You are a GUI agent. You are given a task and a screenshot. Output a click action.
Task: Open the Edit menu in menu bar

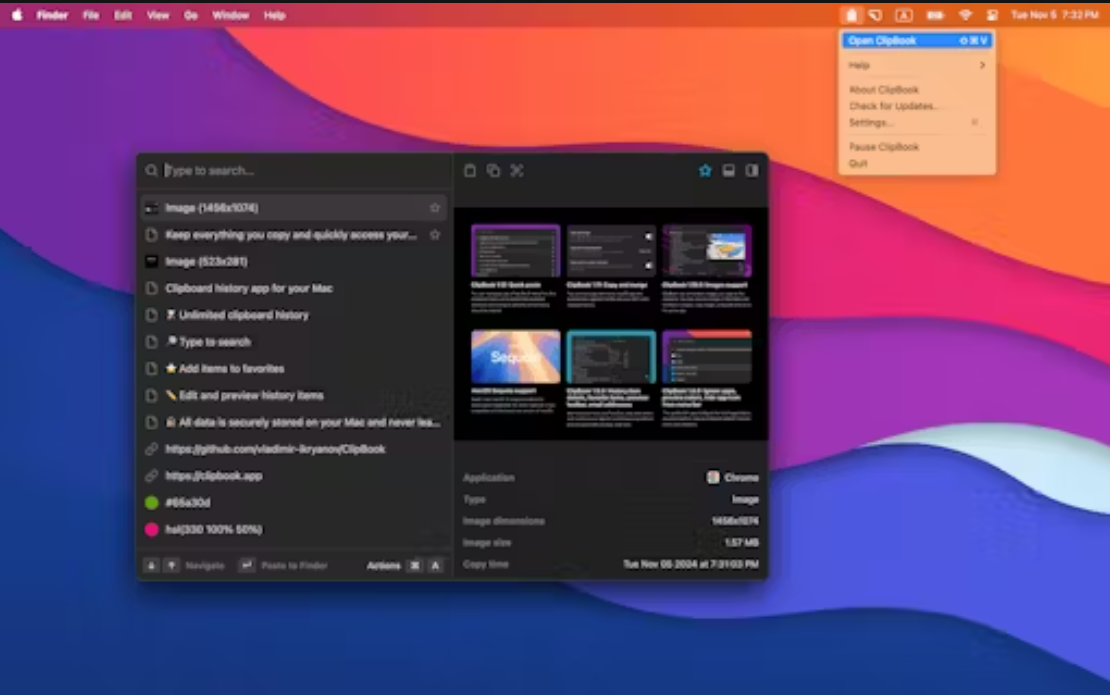pyautogui.click(x=123, y=15)
